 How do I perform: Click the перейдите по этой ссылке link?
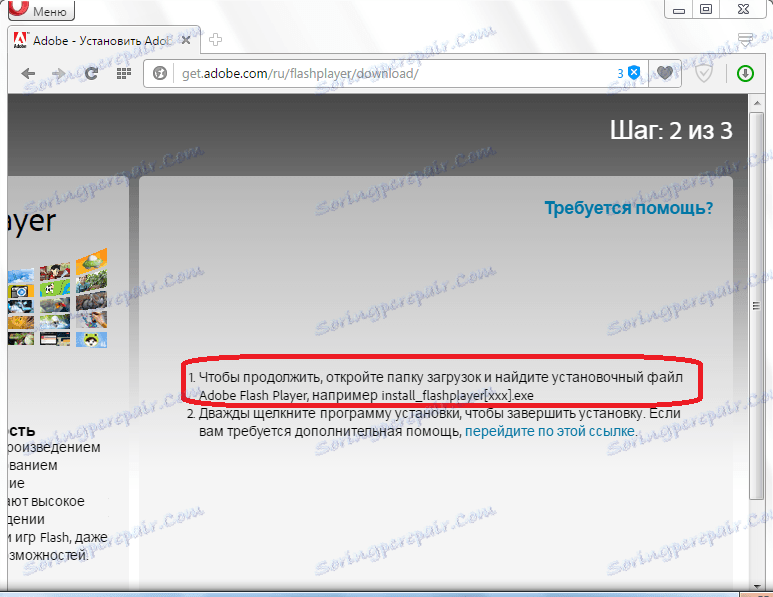click(x=550, y=431)
